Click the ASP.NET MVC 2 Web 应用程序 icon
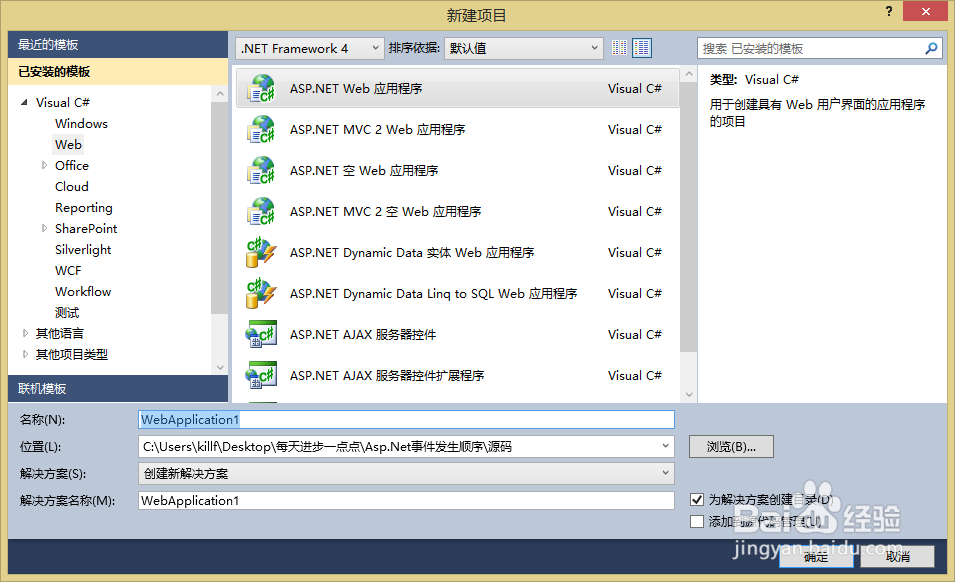This screenshot has height=582, width=955. 261,129
